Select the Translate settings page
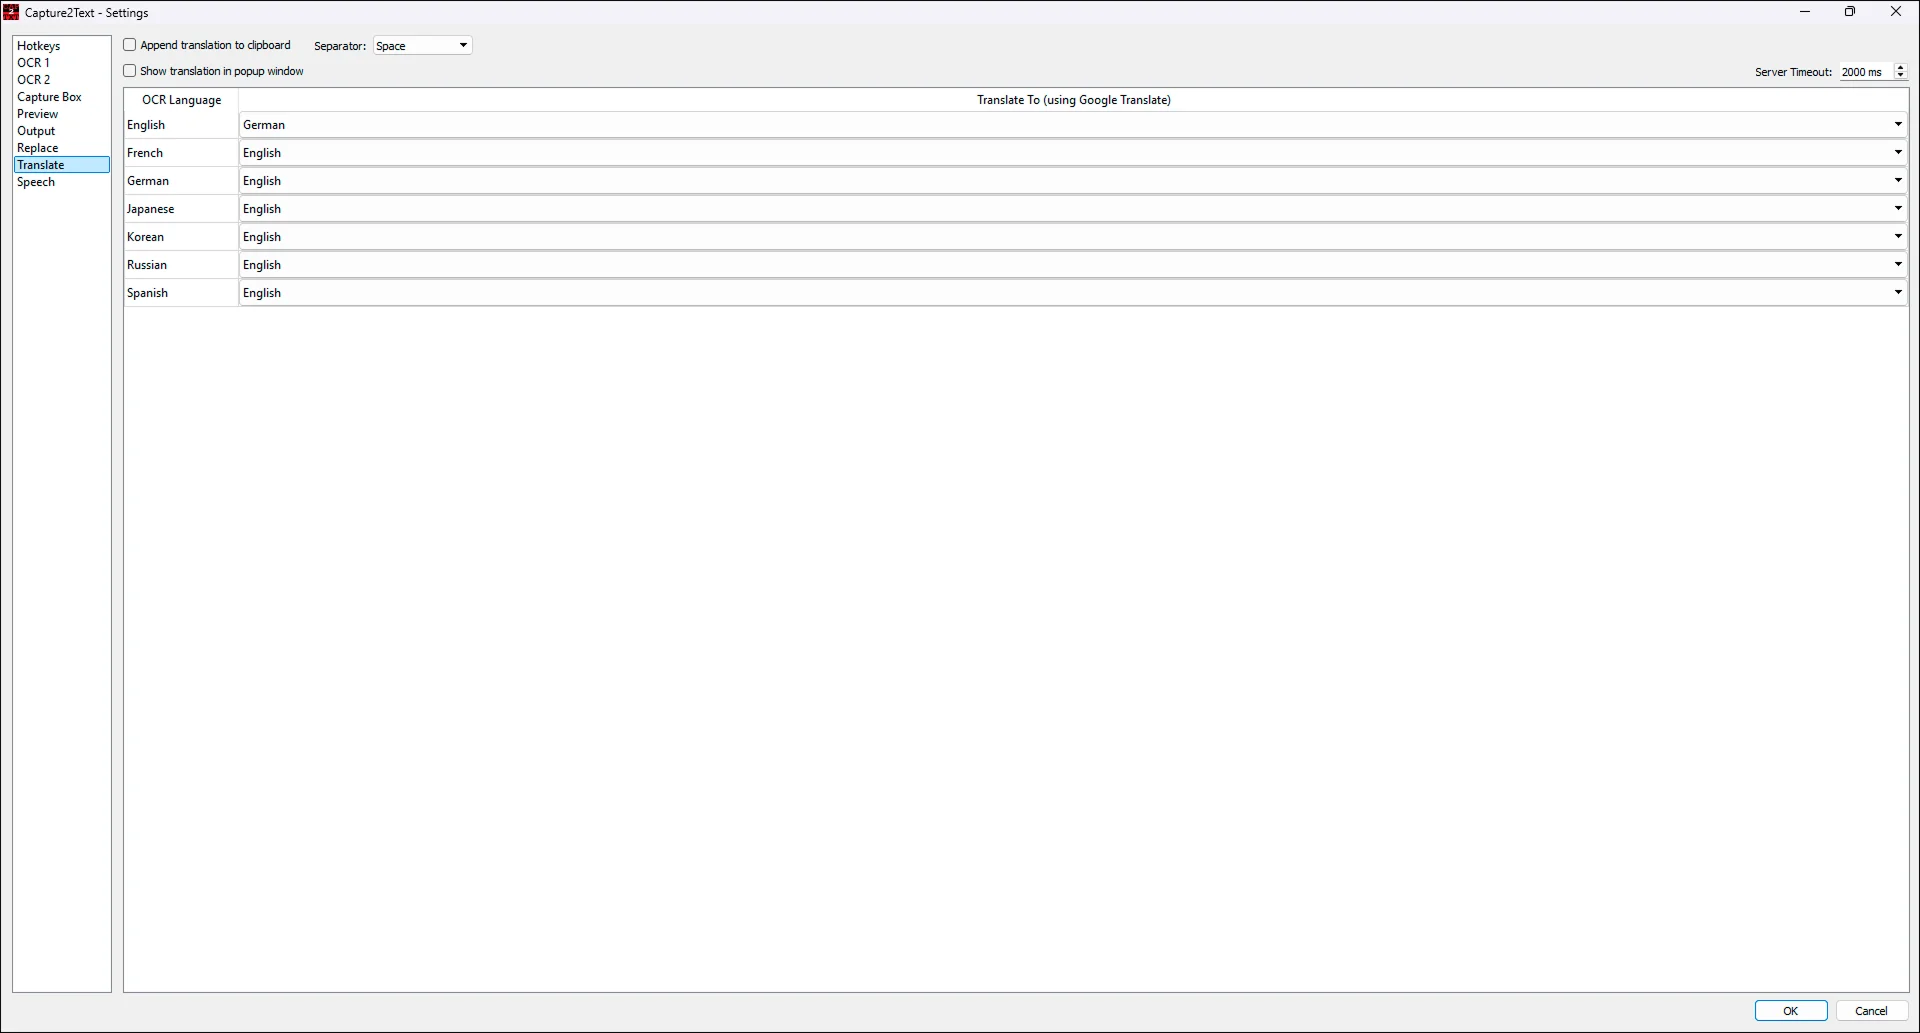Image resolution: width=1920 pixels, height=1033 pixels. (62, 165)
